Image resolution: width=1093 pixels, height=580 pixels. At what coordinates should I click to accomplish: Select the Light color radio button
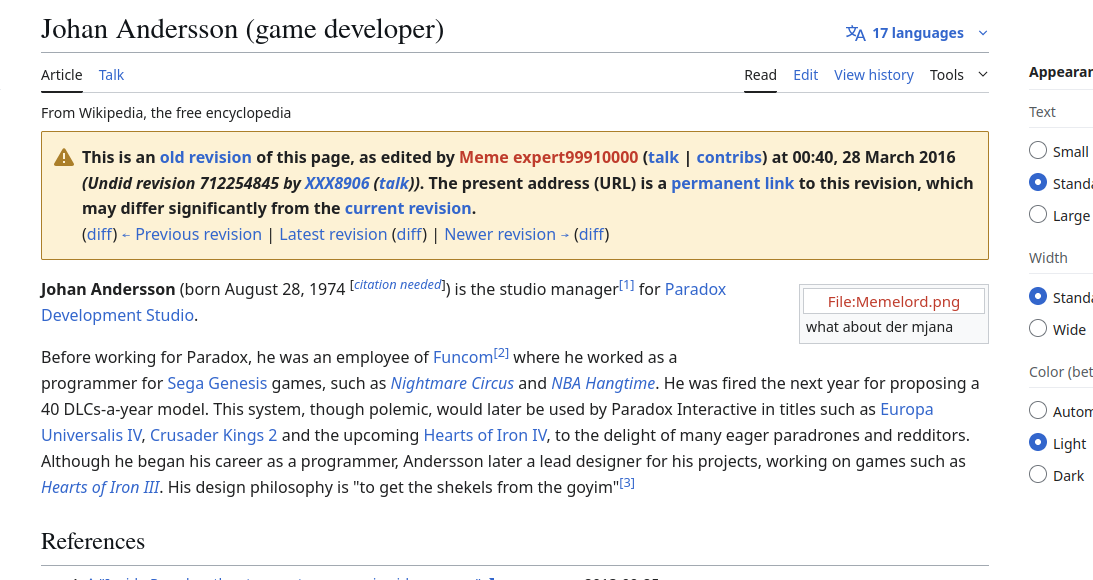[x=1038, y=443]
